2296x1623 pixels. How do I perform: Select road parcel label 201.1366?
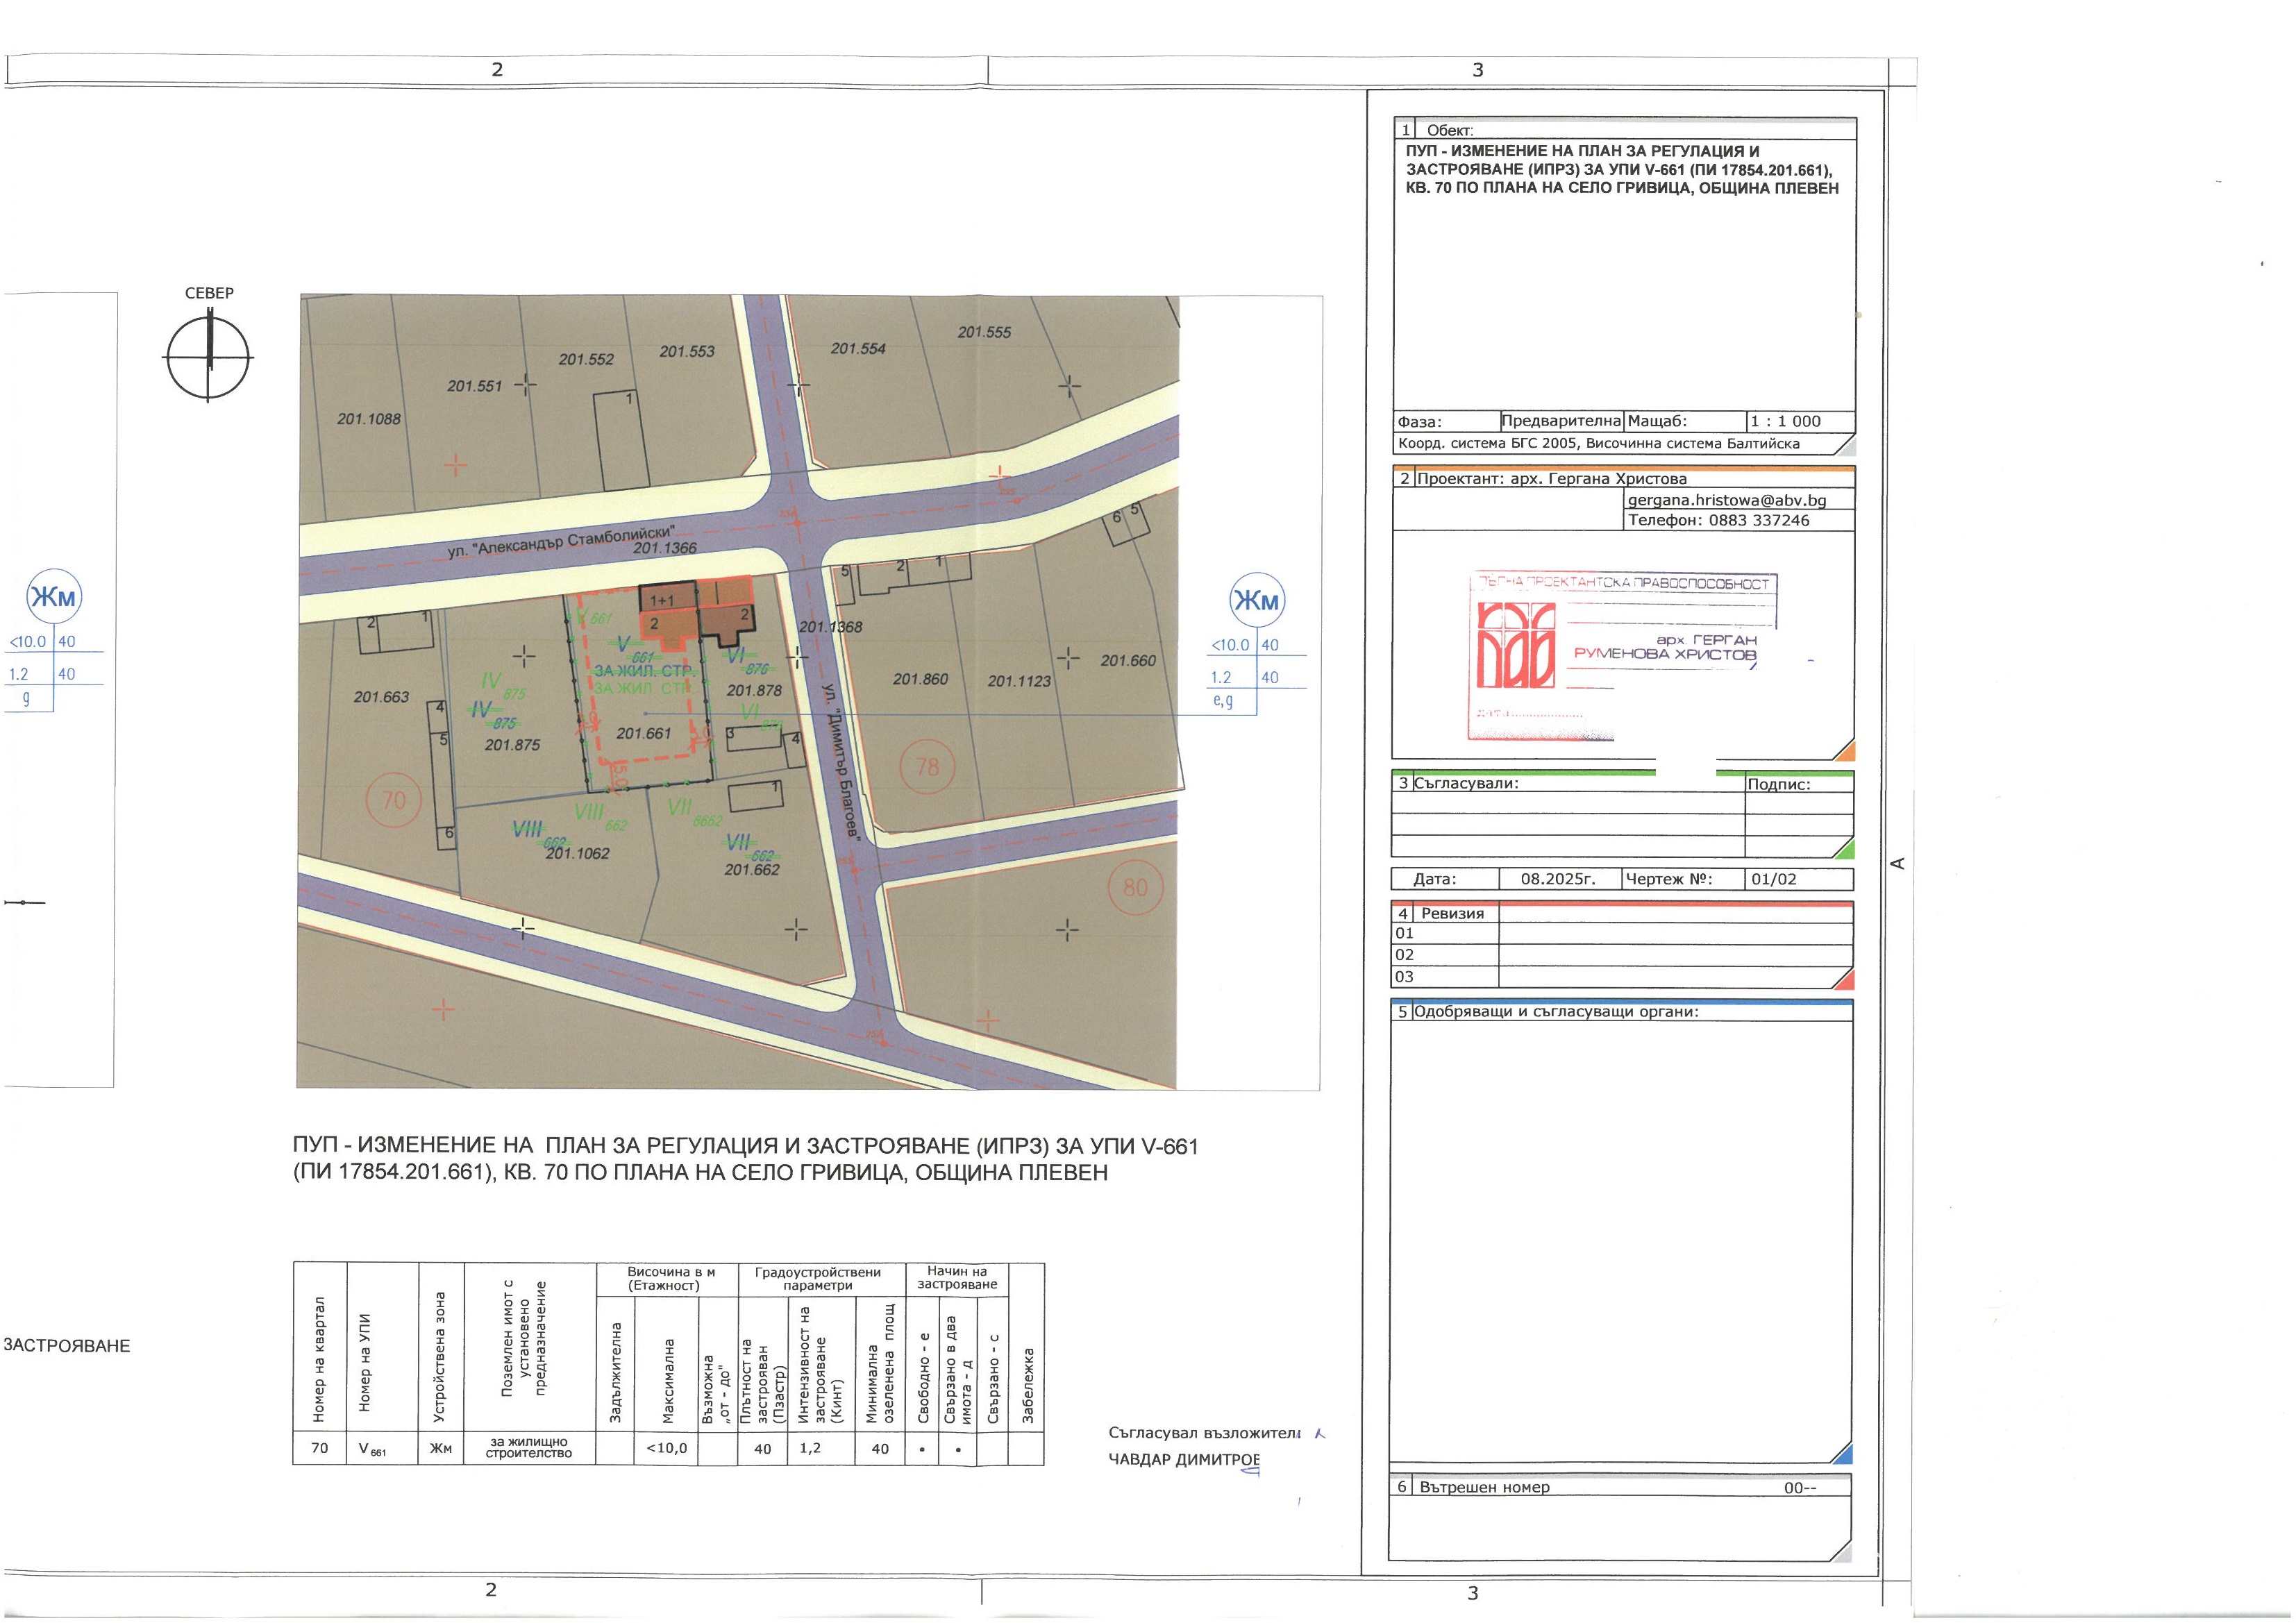665,548
